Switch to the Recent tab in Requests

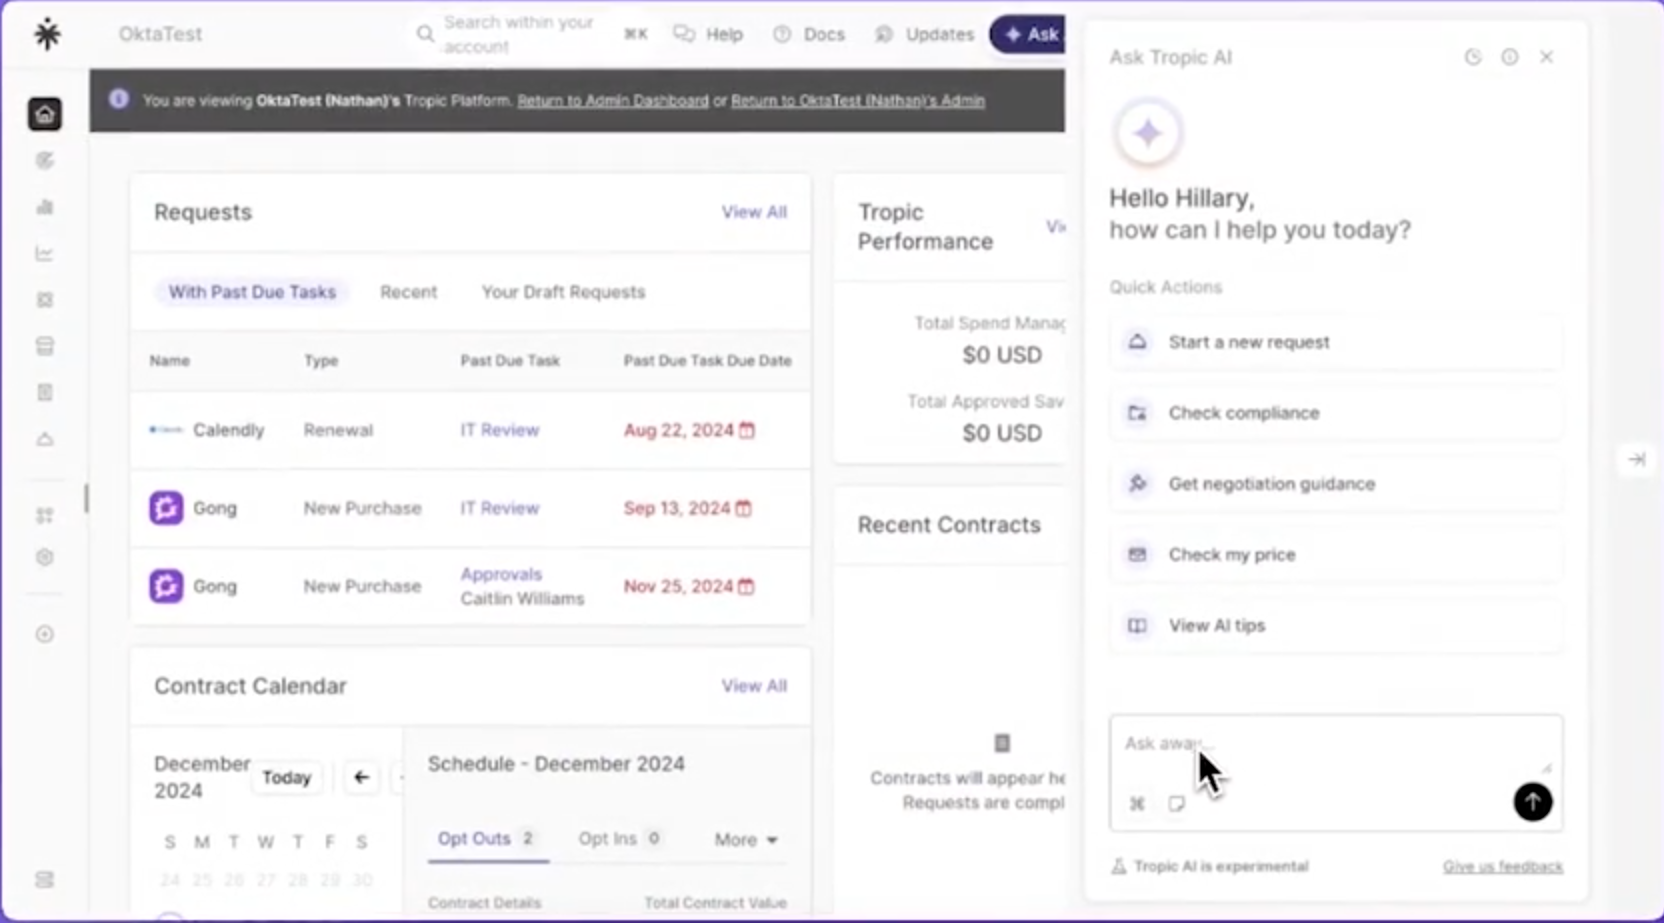pyautogui.click(x=408, y=291)
